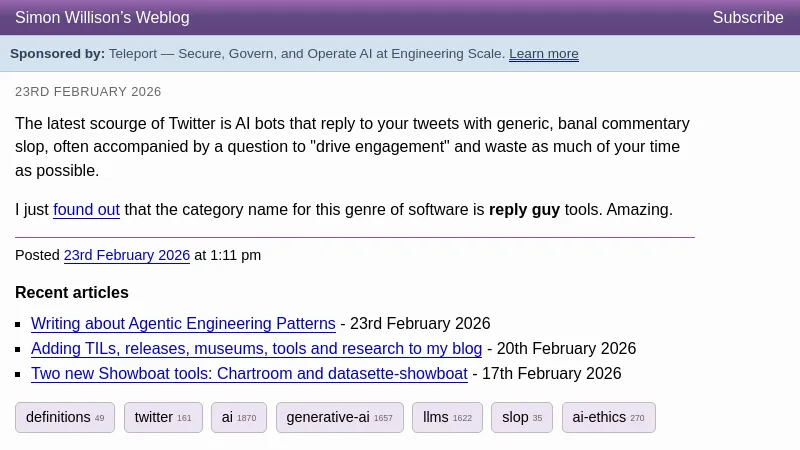The width and height of the screenshot is (800, 450).
Task: Go to the llms tag
Action: pos(447,418)
